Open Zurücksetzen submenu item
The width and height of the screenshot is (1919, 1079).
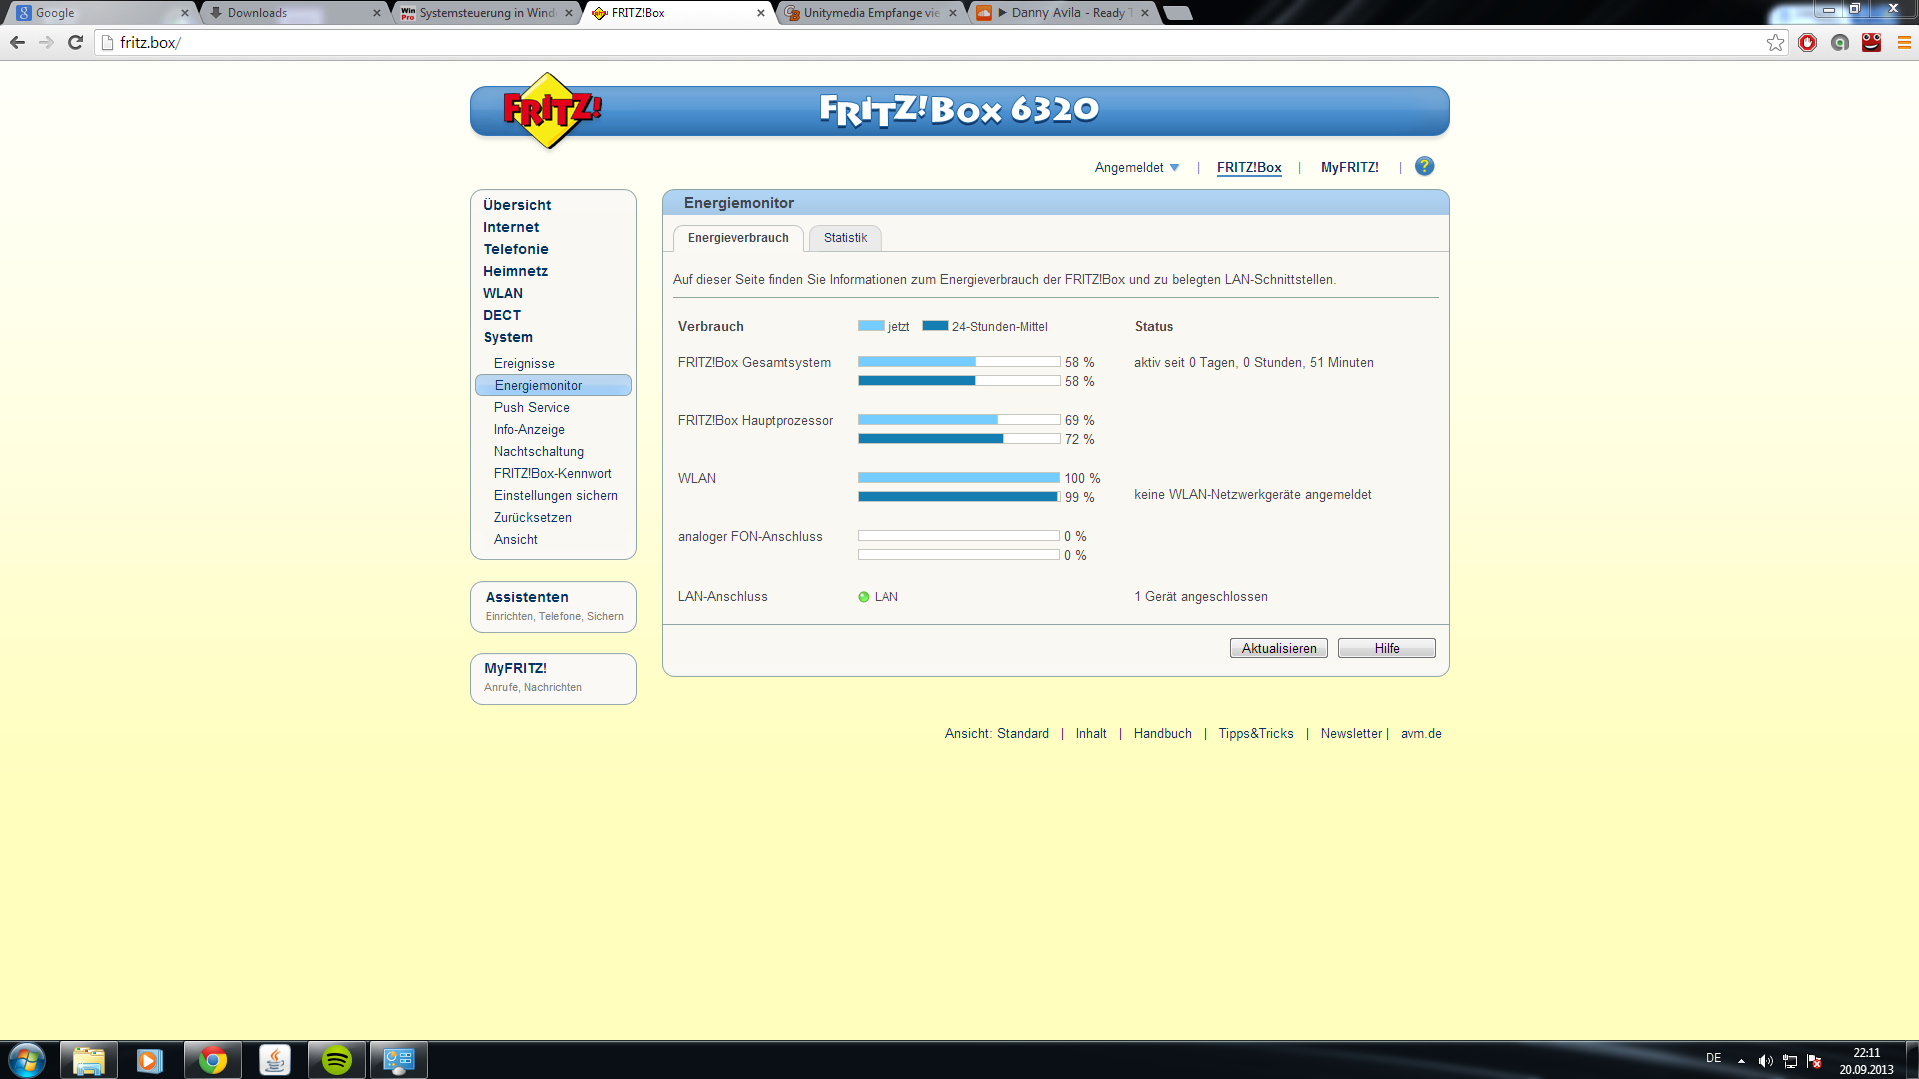tap(532, 517)
